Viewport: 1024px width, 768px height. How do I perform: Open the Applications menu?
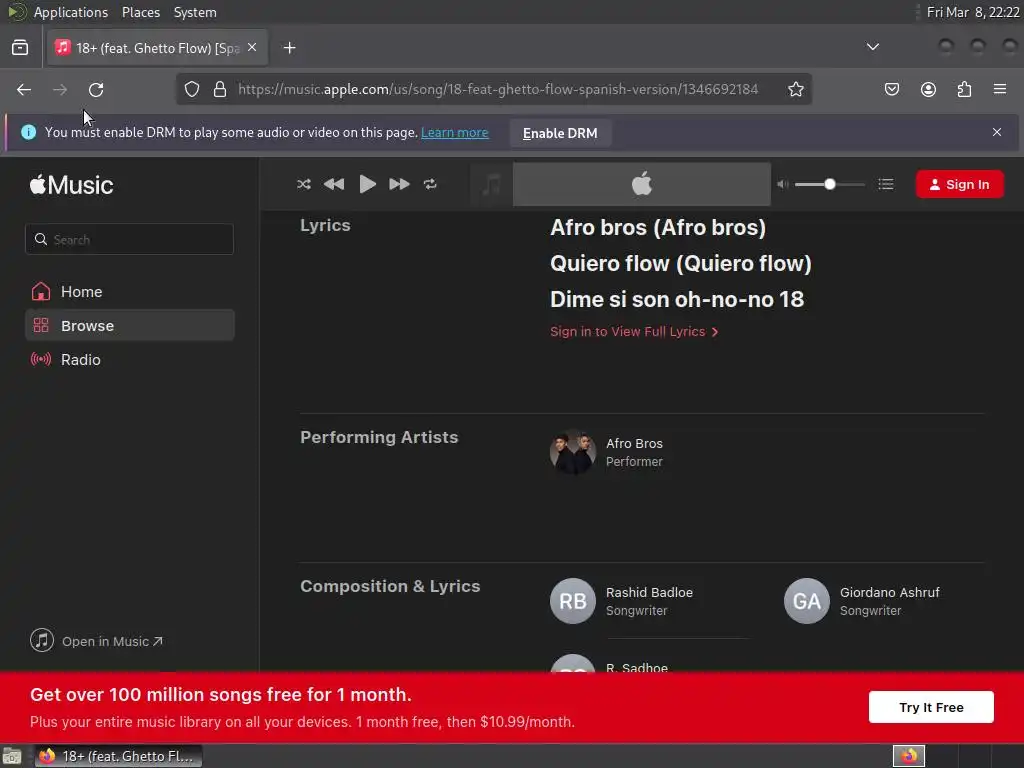(71, 12)
